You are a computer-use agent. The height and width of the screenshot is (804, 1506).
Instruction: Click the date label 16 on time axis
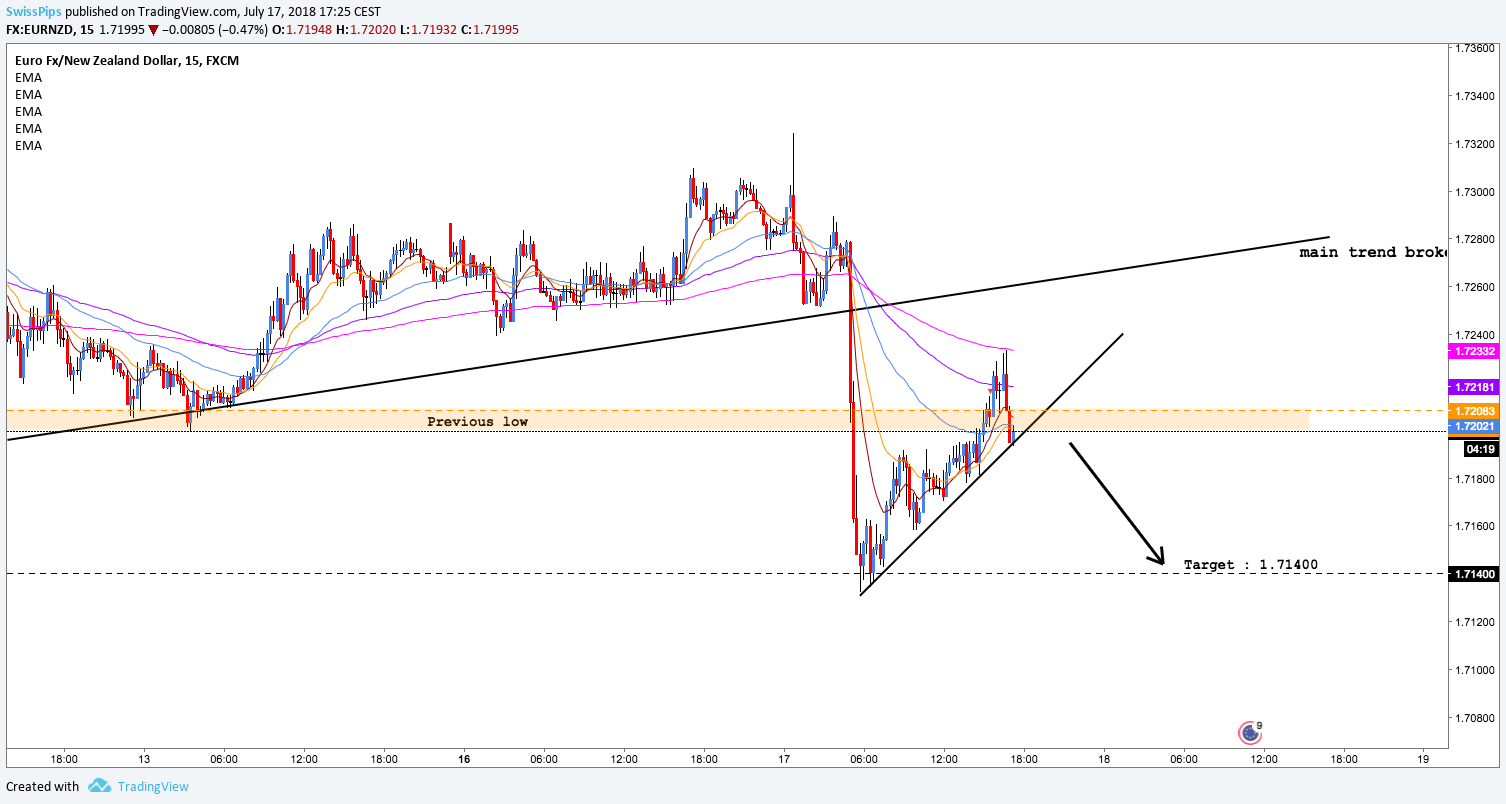(464, 759)
